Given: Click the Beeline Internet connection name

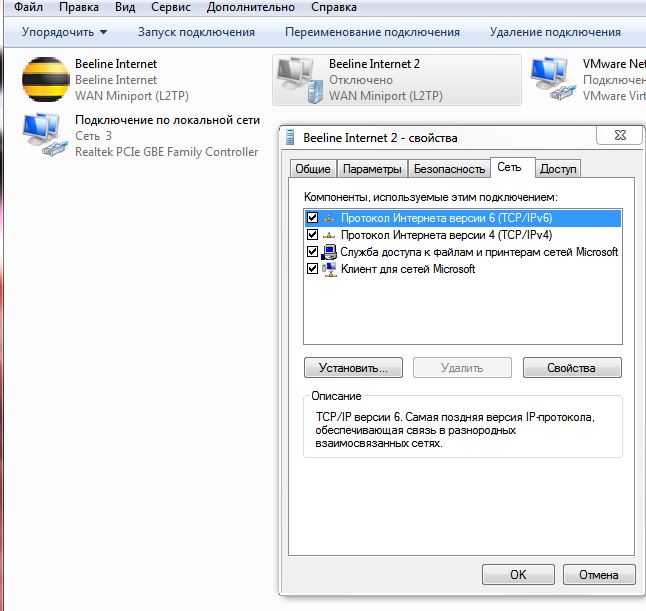Looking at the screenshot, I should 116,64.
